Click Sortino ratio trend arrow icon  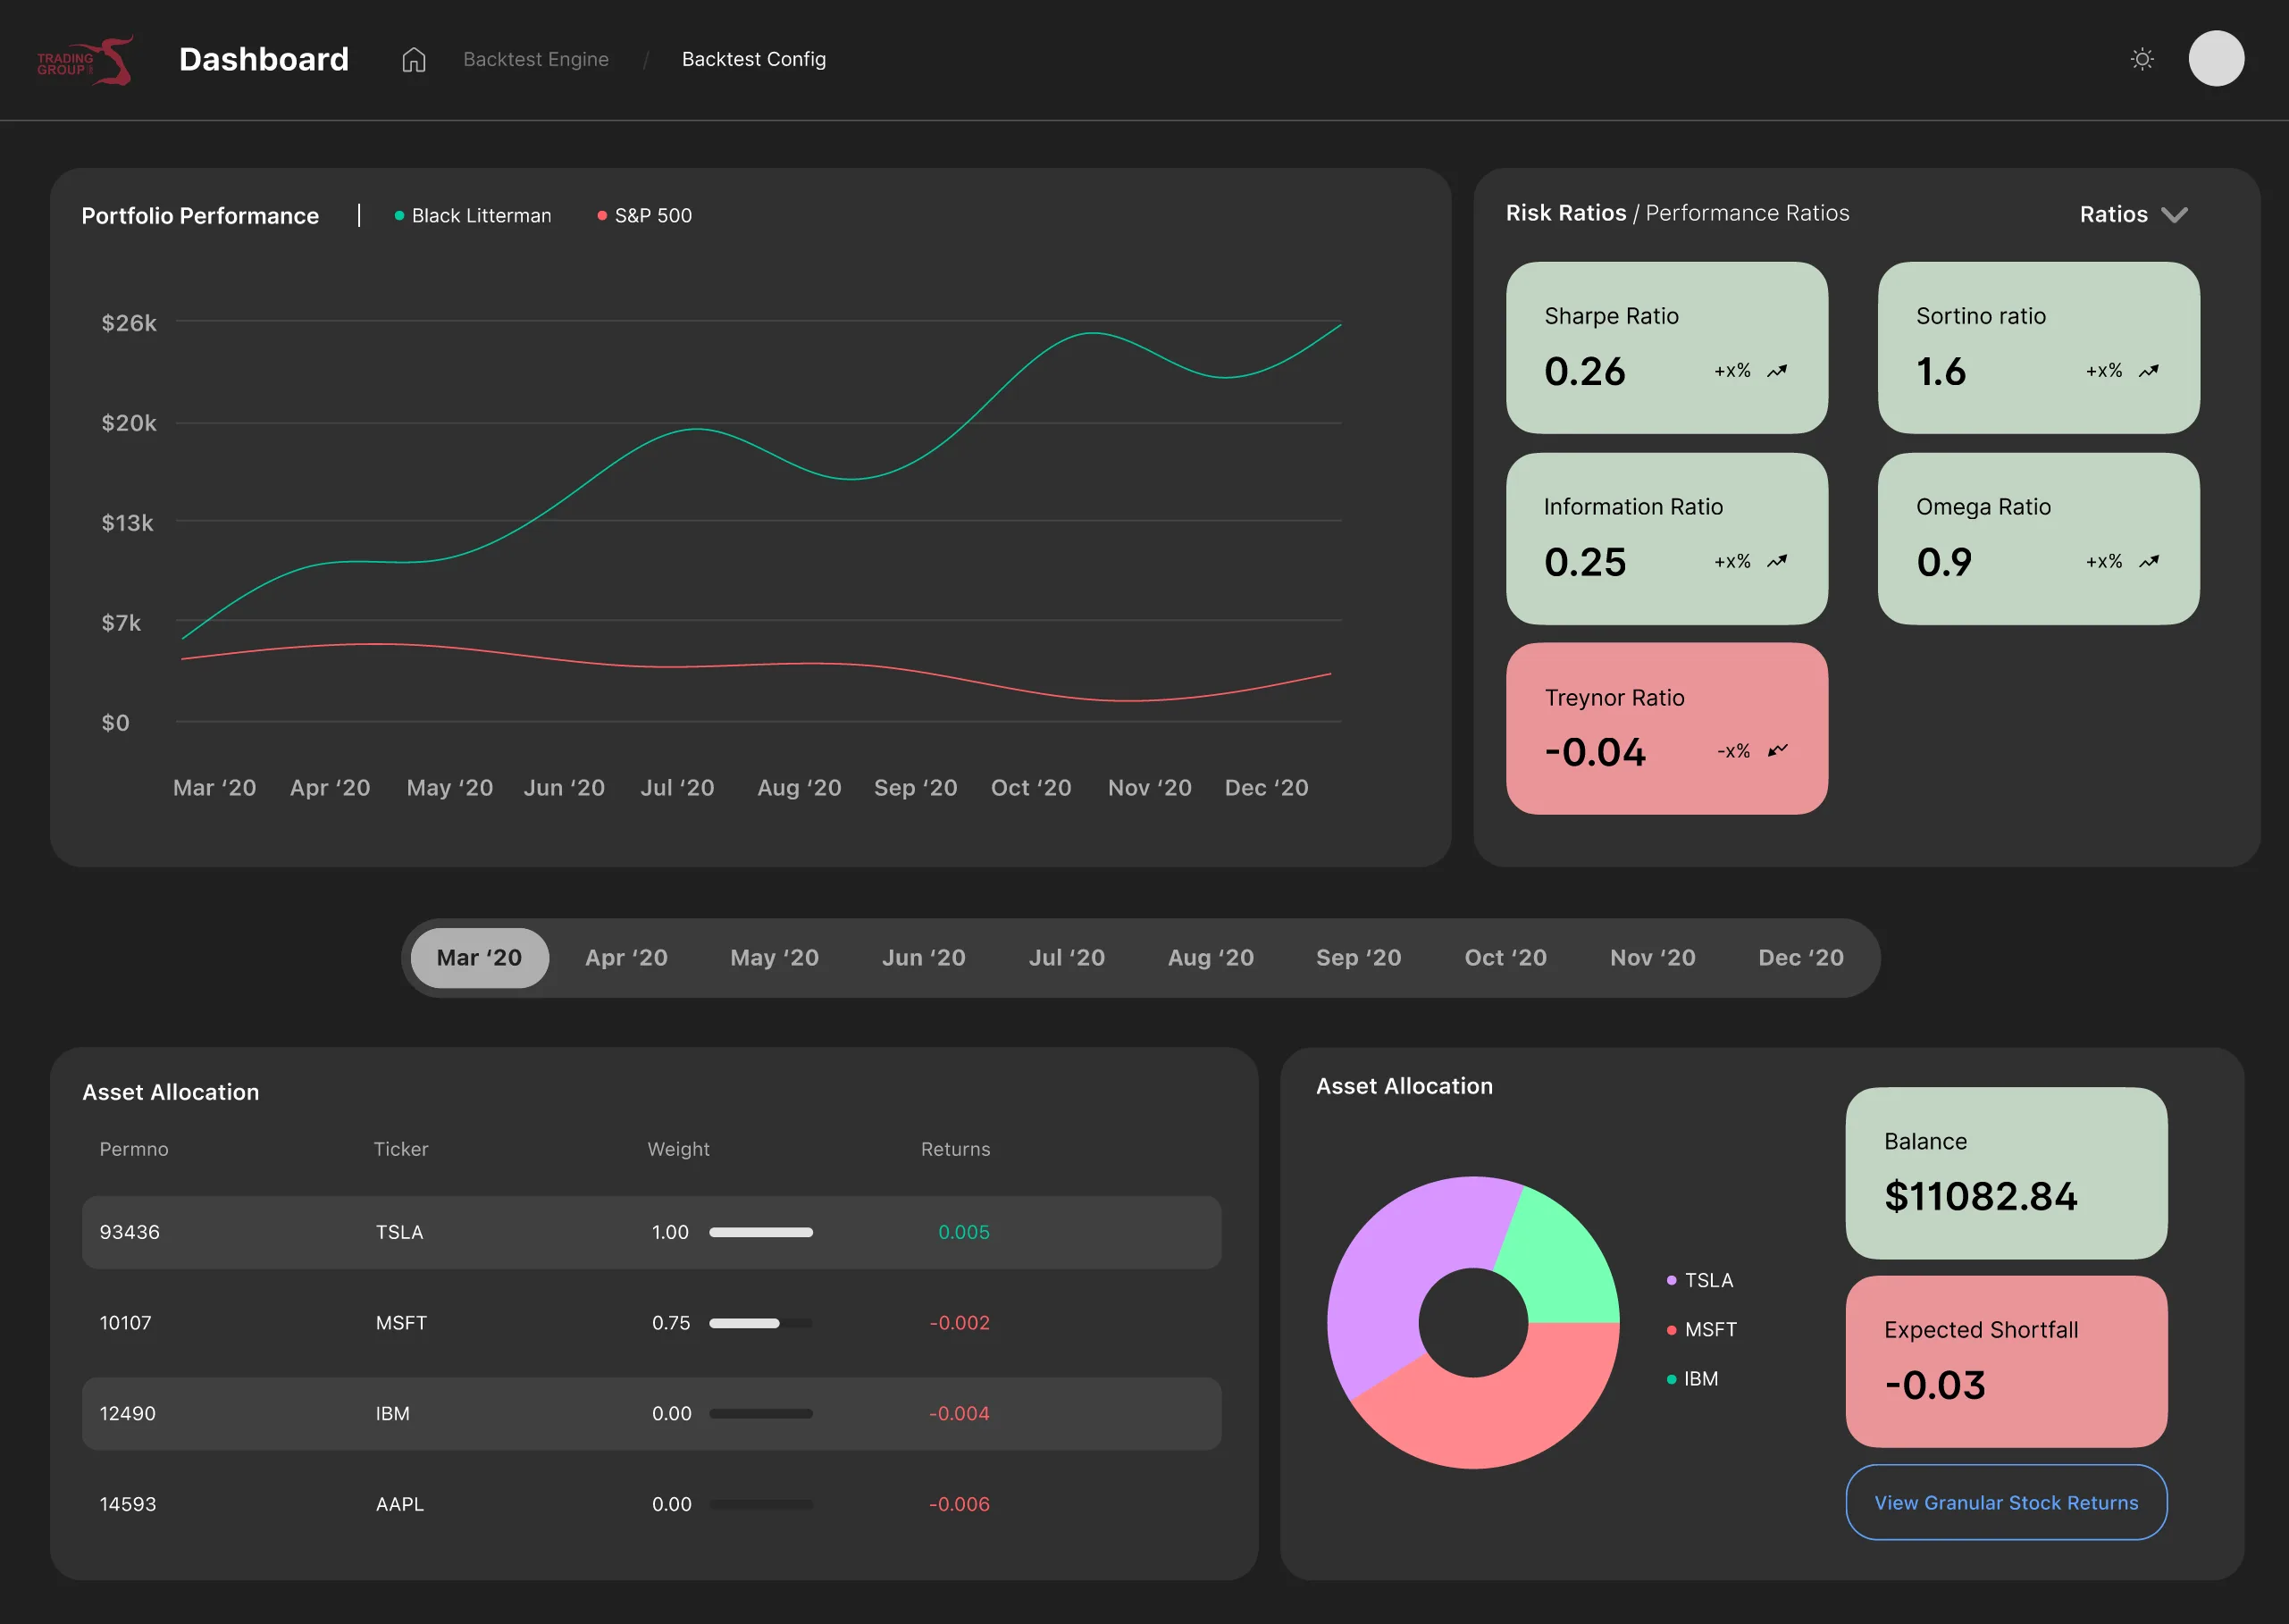click(2148, 371)
